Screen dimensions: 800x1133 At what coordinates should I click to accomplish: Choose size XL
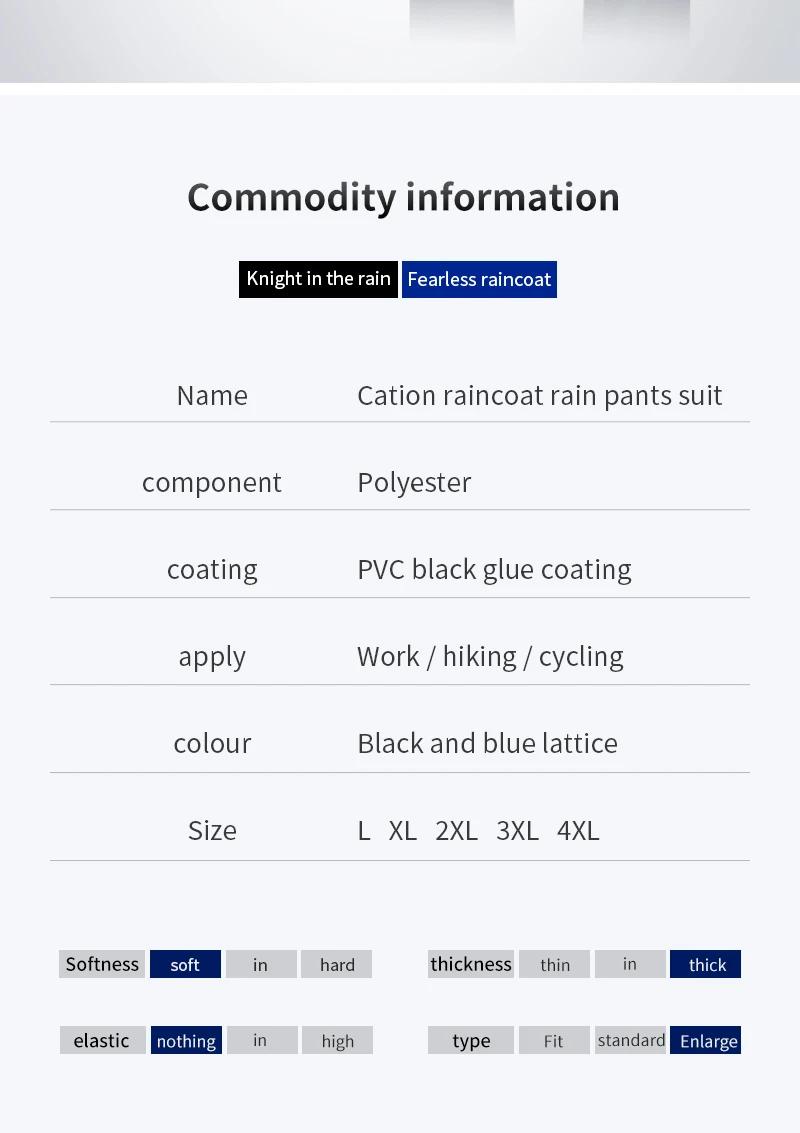coord(403,831)
